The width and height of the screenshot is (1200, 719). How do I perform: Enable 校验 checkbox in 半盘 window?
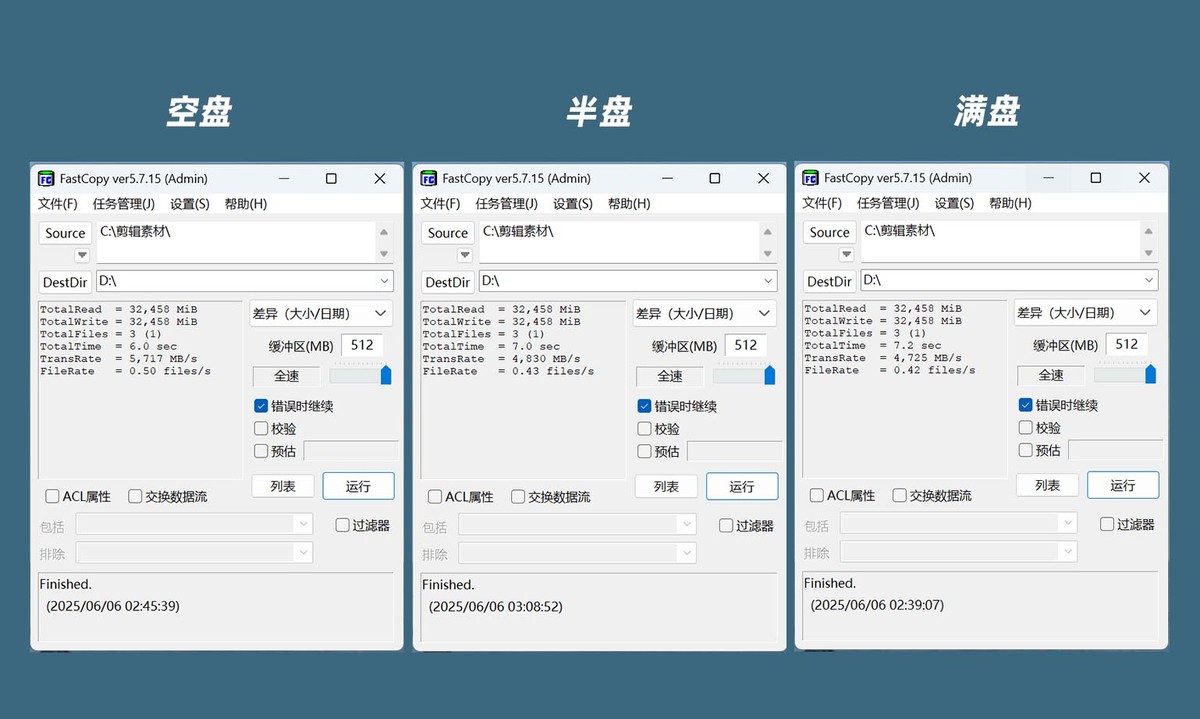[644, 429]
